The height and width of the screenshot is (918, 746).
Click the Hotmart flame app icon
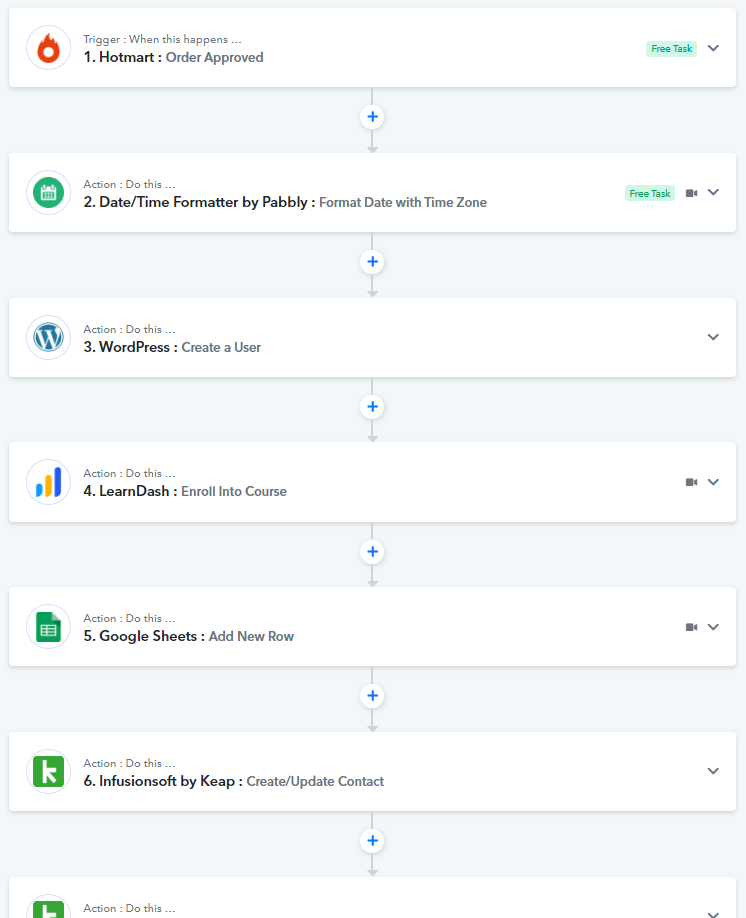(x=49, y=48)
